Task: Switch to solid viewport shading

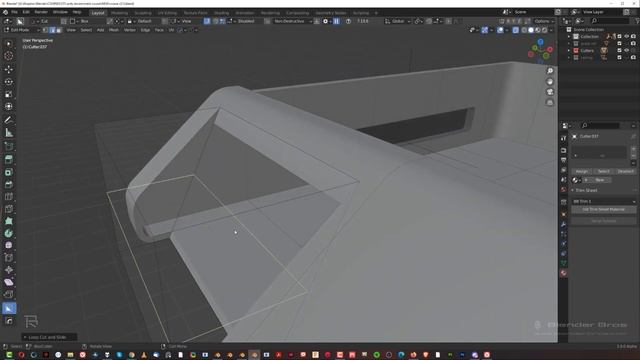Action: [531, 30]
